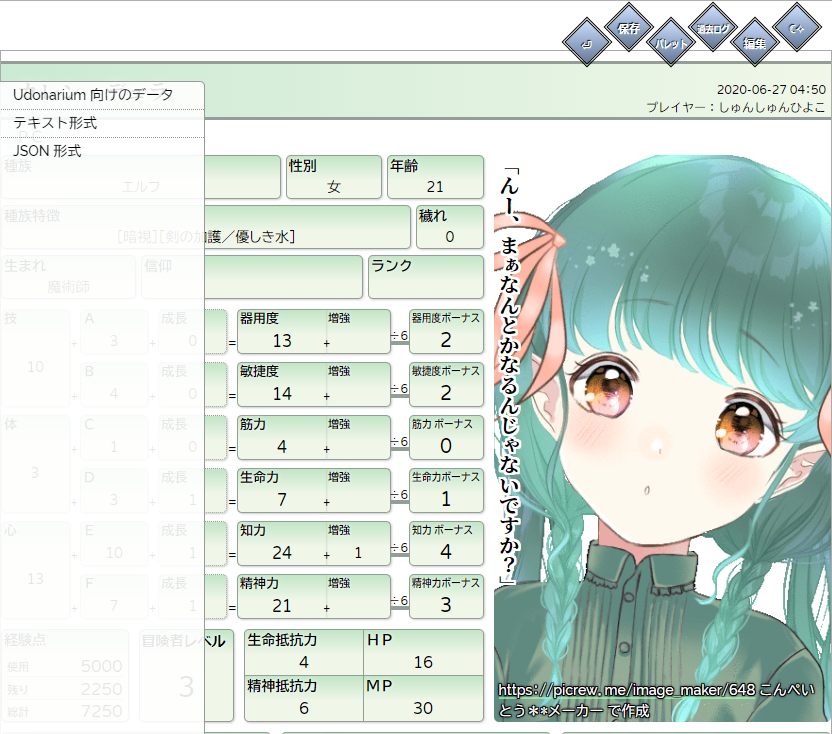
Task: Choose Udonarium 向けのデータ from the menu
Action: pos(102,95)
